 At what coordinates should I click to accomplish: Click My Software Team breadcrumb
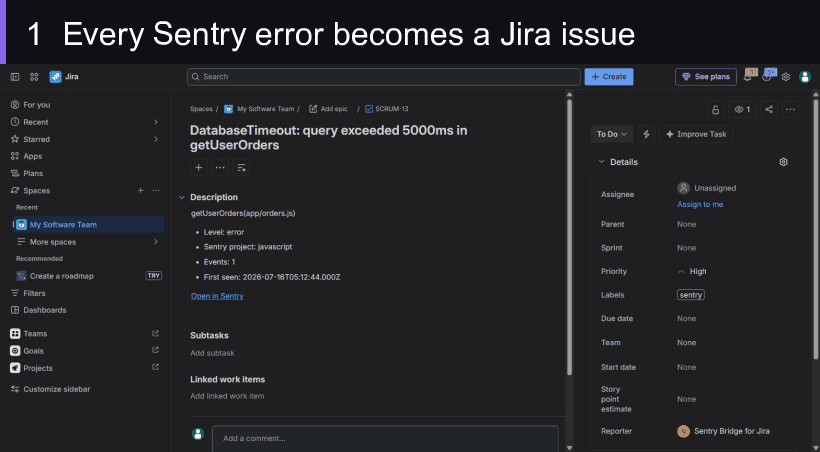(x=266, y=109)
